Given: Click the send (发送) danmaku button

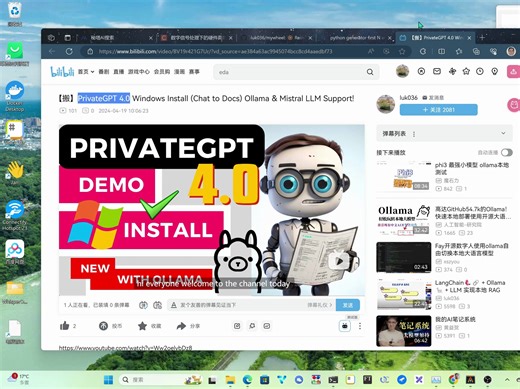Looking at the screenshot, I should click(348, 305).
